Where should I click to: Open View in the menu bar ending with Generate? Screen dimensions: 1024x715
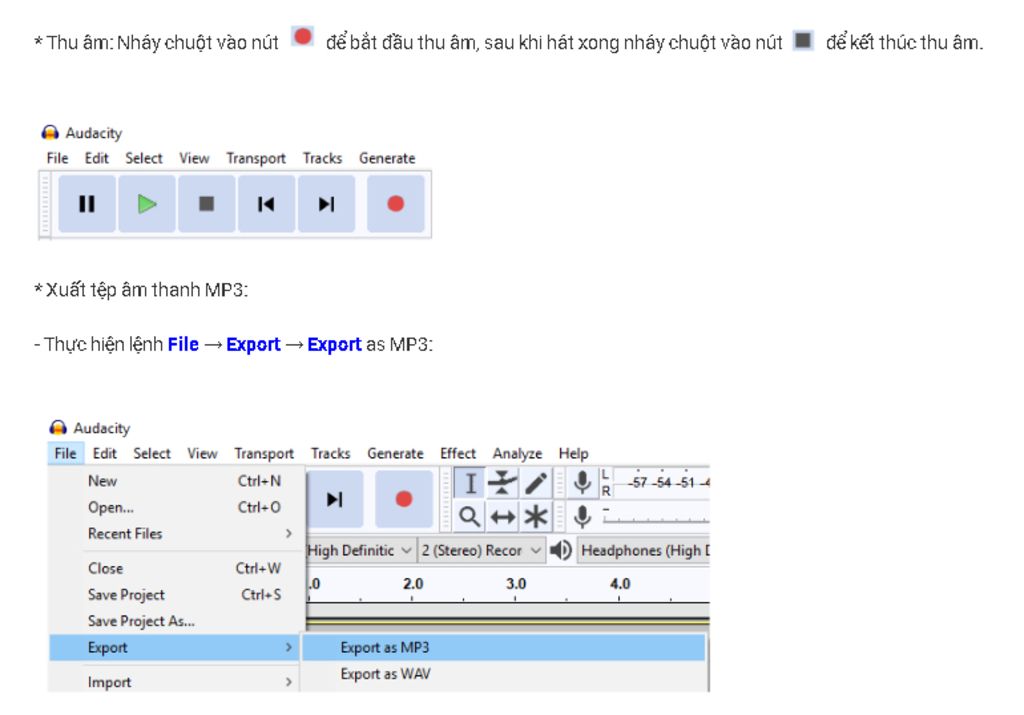(x=194, y=158)
